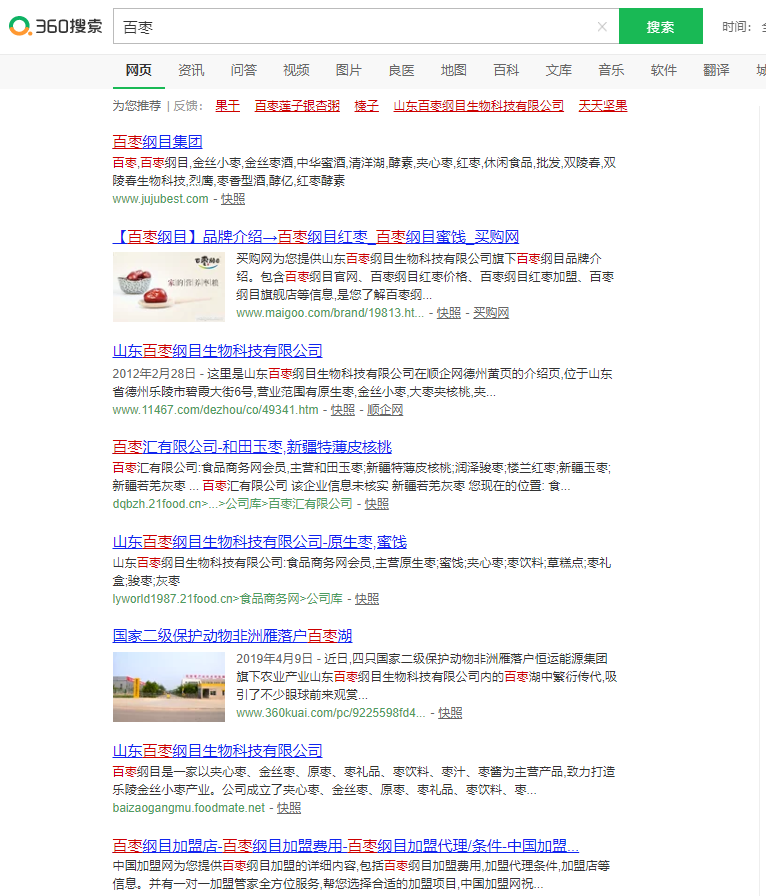Screen dimensions: 766x896
Task: Click recommended term 榛子
Action: (x=366, y=106)
